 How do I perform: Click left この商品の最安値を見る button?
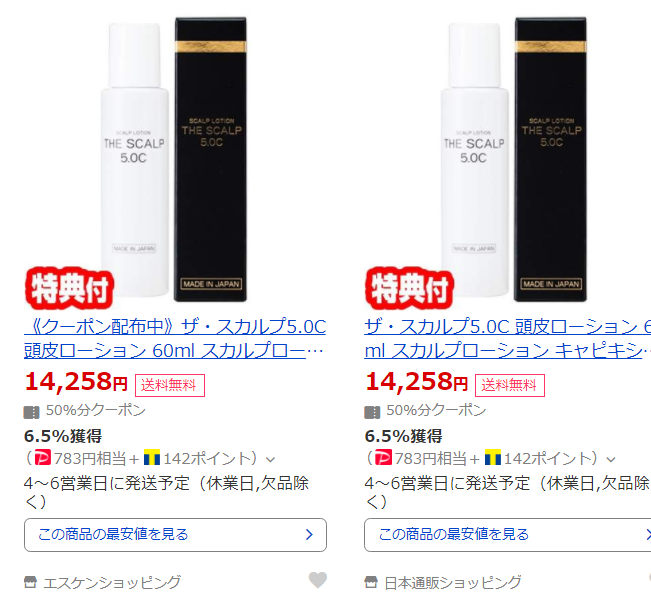(175, 535)
